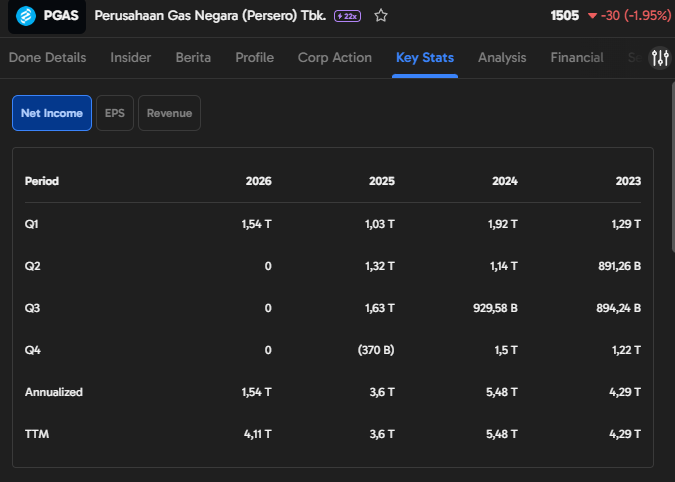Click TTM 2024 value 5,48 T
This screenshot has height=482, width=675.
[x=502, y=434]
